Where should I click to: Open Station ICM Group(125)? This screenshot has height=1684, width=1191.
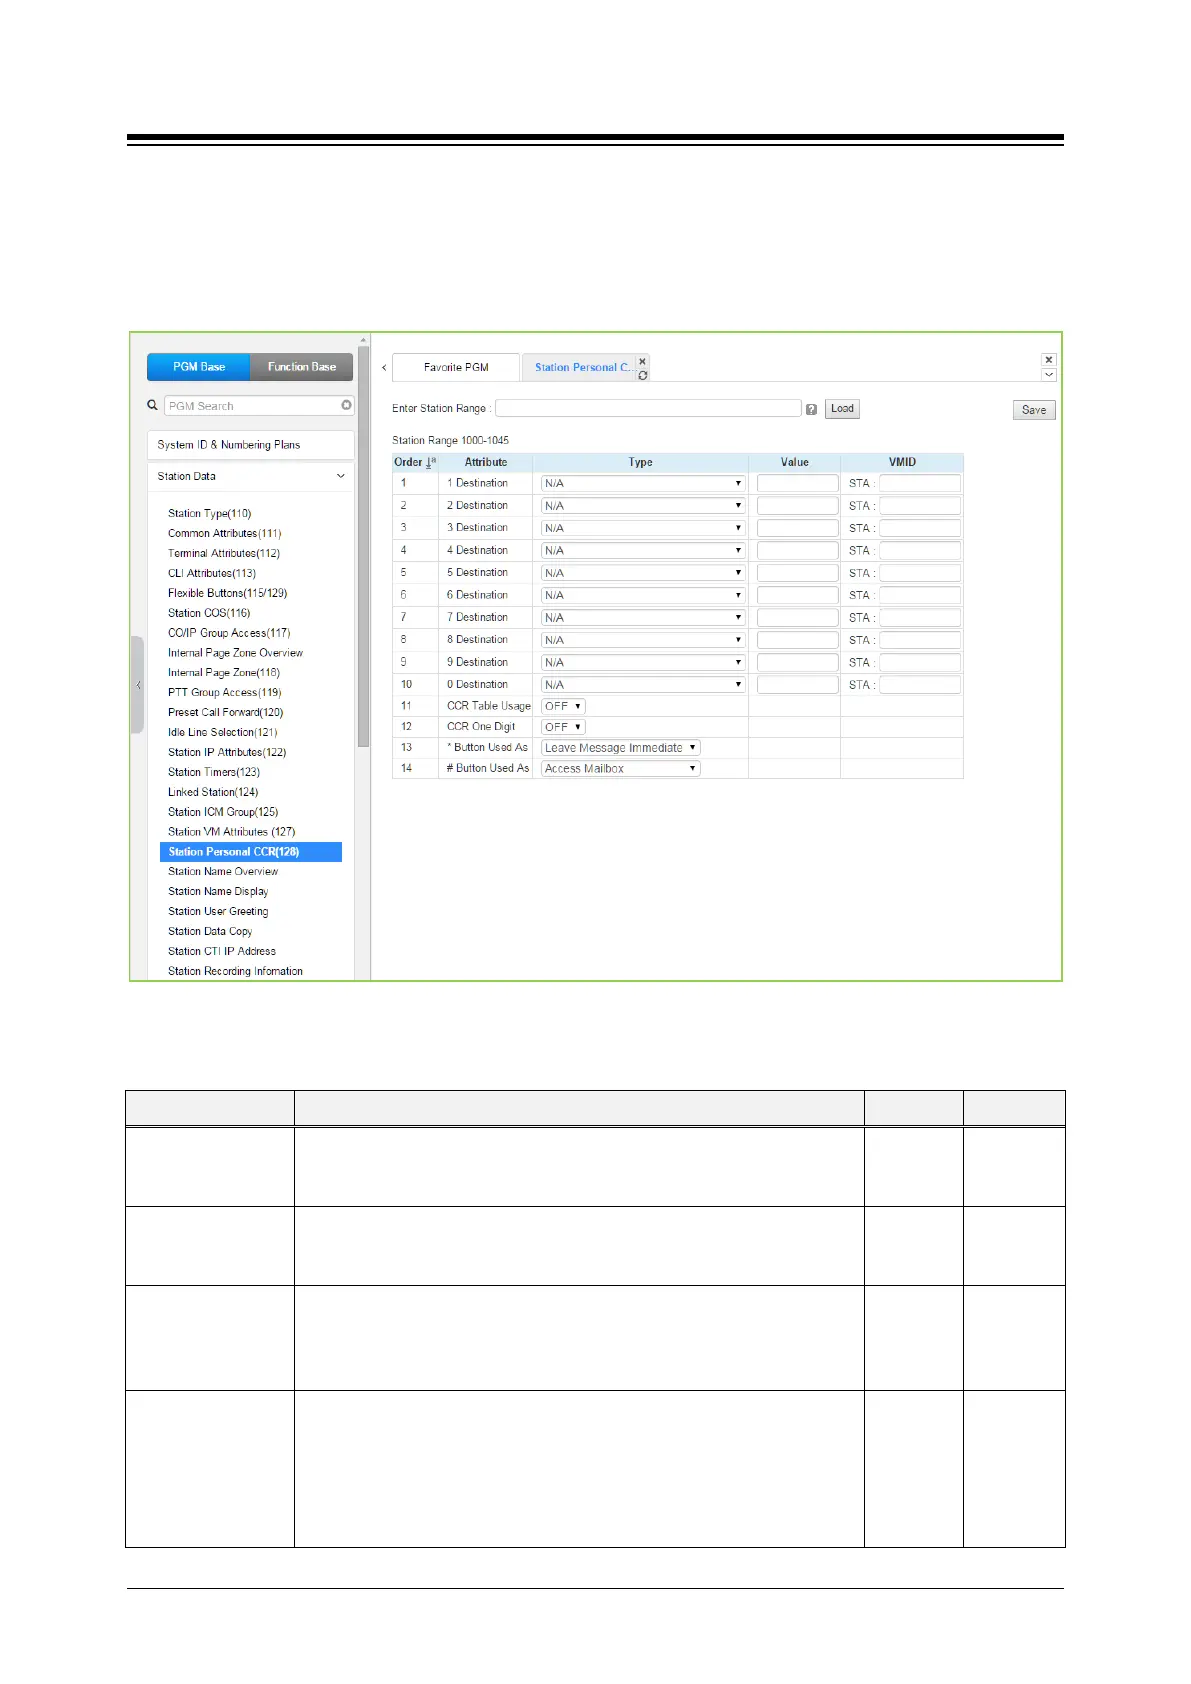click(222, 812)
